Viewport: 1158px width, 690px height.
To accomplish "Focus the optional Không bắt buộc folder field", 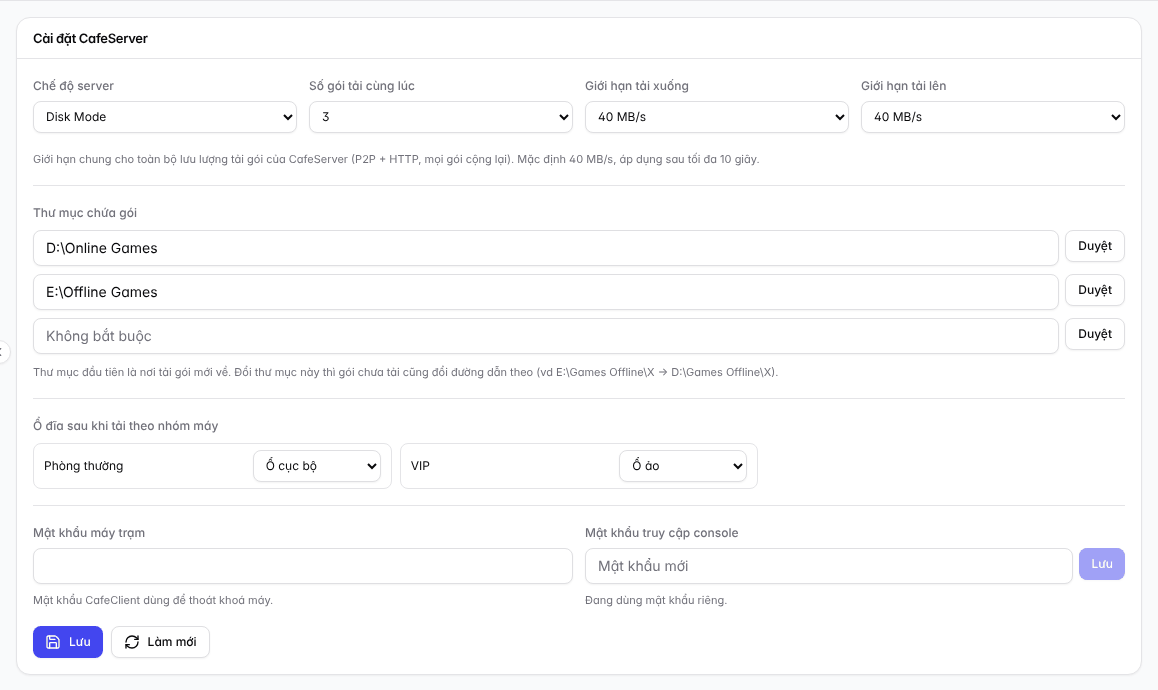I will pos(546,336).
